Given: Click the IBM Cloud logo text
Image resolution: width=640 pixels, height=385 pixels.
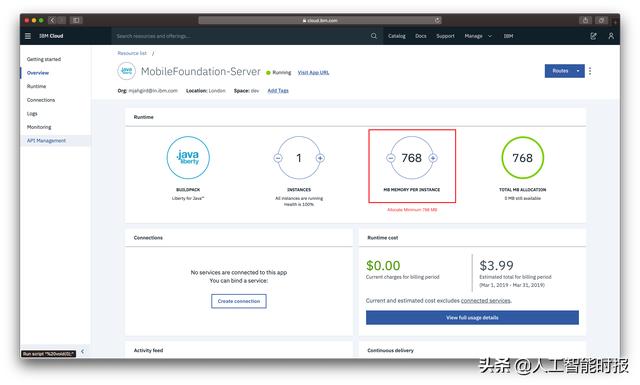Looking at the screenshot, I should [51, 36].
